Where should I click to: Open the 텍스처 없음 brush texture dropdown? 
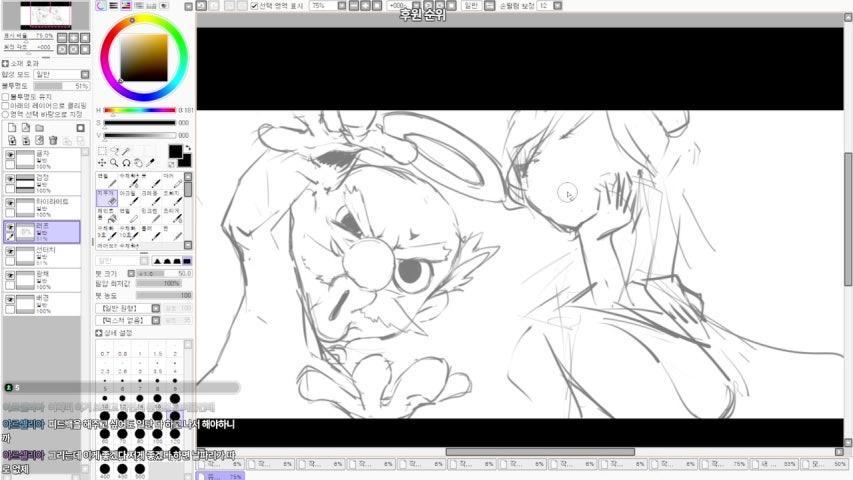[156, 321]
